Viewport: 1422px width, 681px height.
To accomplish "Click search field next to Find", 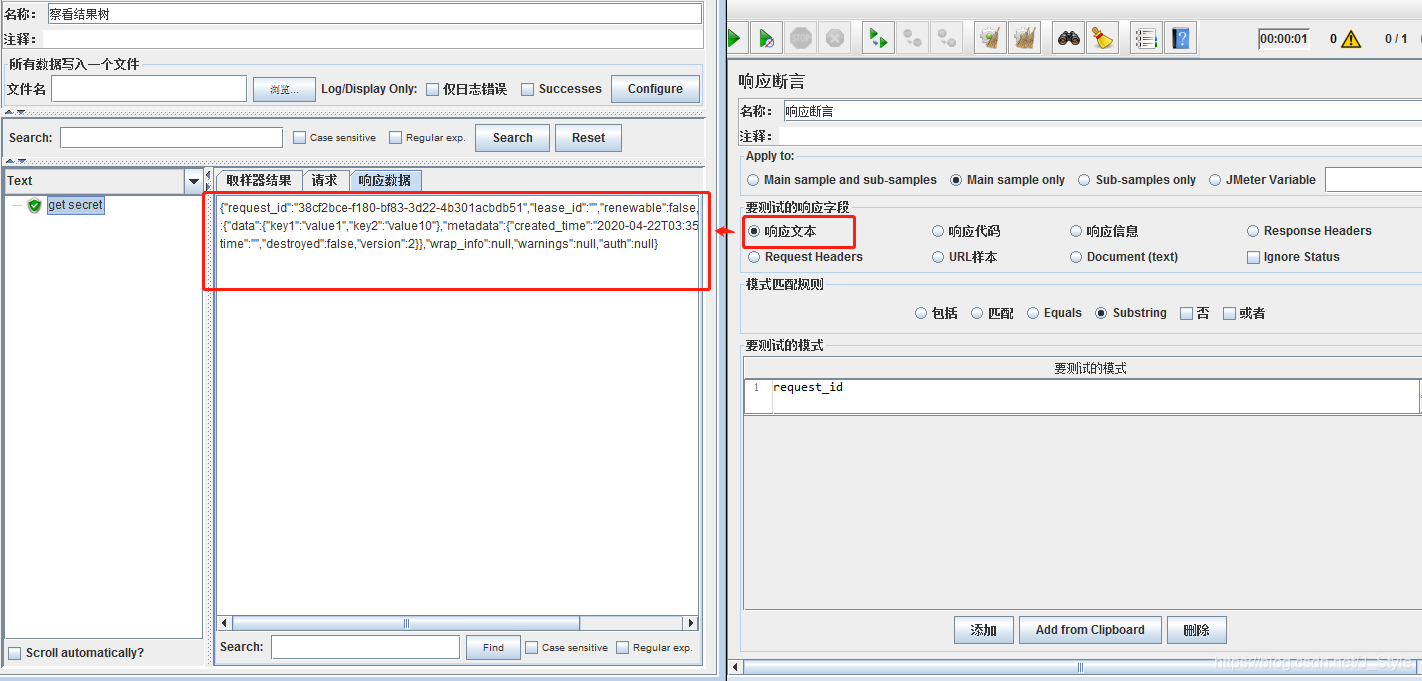I will [x=365, y=647].
